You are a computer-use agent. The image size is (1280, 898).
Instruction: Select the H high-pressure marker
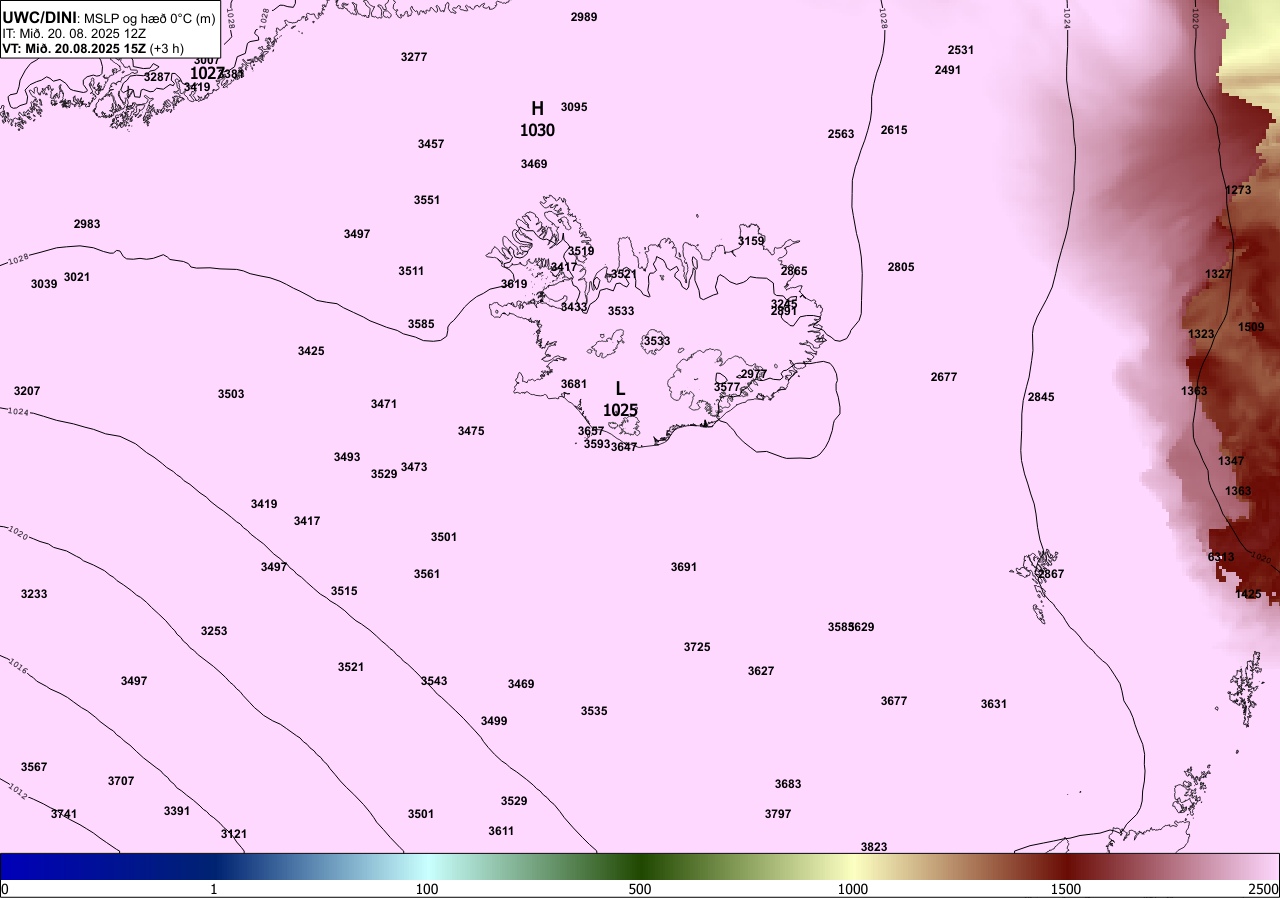(x=537, y=108)
